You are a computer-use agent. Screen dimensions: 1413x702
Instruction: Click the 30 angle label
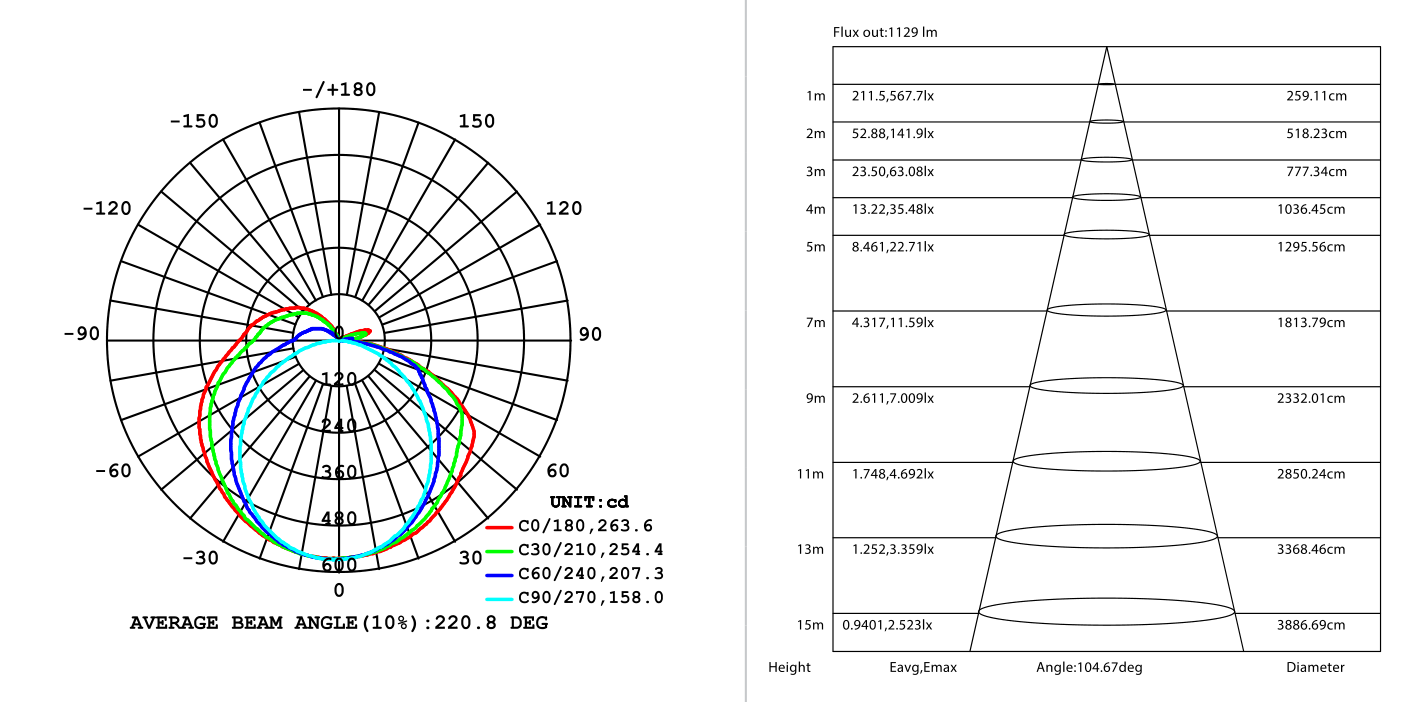[x=471, y=558]
